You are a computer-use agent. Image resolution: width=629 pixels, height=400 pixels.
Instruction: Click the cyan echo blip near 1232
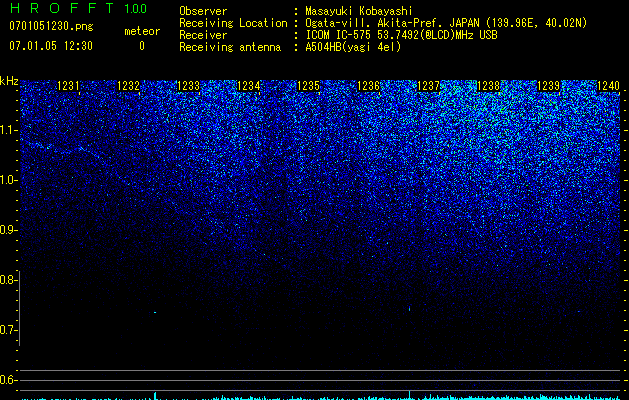click(155, 312)
